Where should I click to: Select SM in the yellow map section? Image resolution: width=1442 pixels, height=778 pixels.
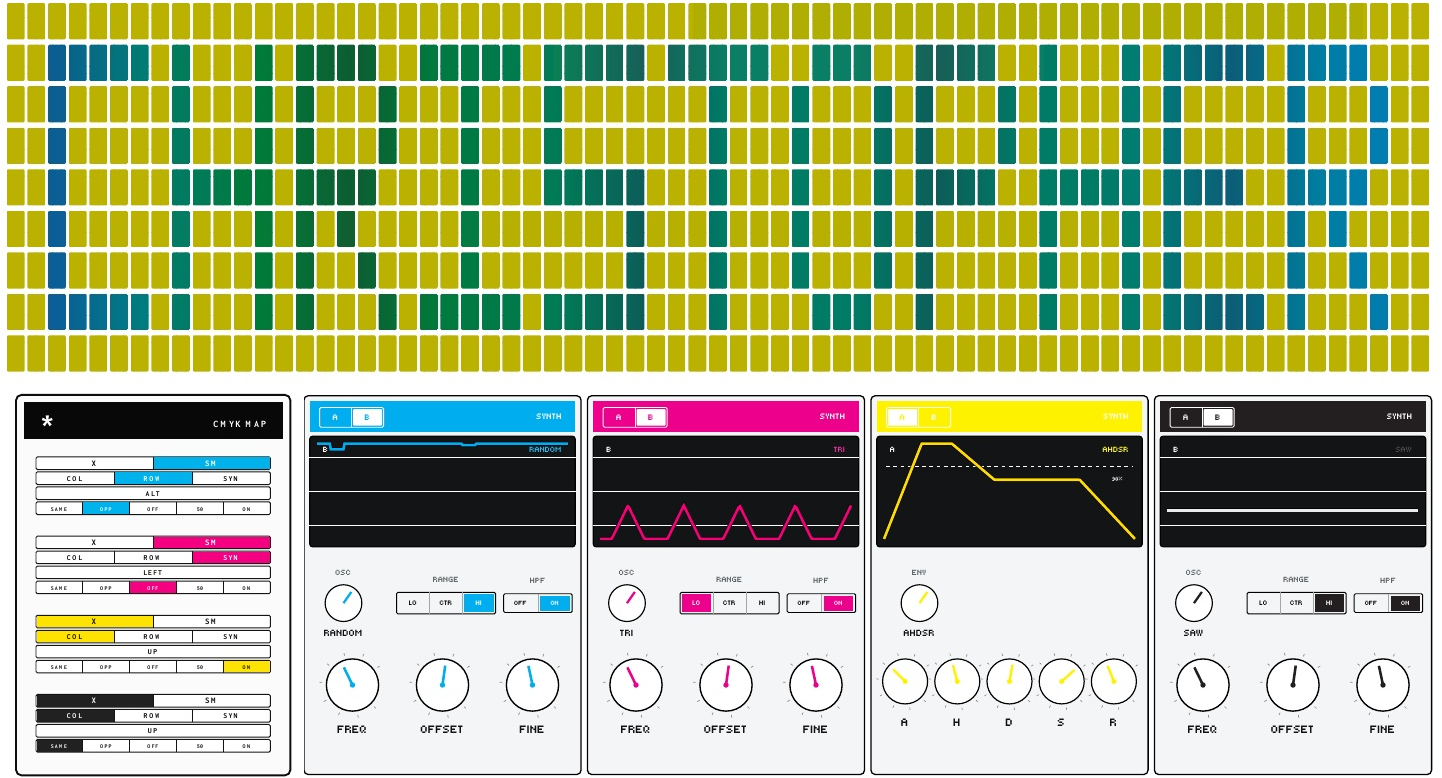coord(212,621)
